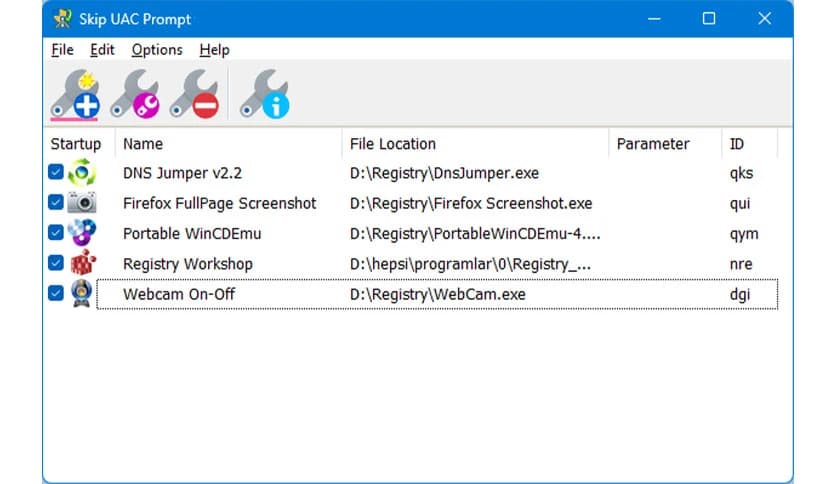Disable Registry Workshop startup checkbox
Screen dimensions: 836x484
click(55, 262)
